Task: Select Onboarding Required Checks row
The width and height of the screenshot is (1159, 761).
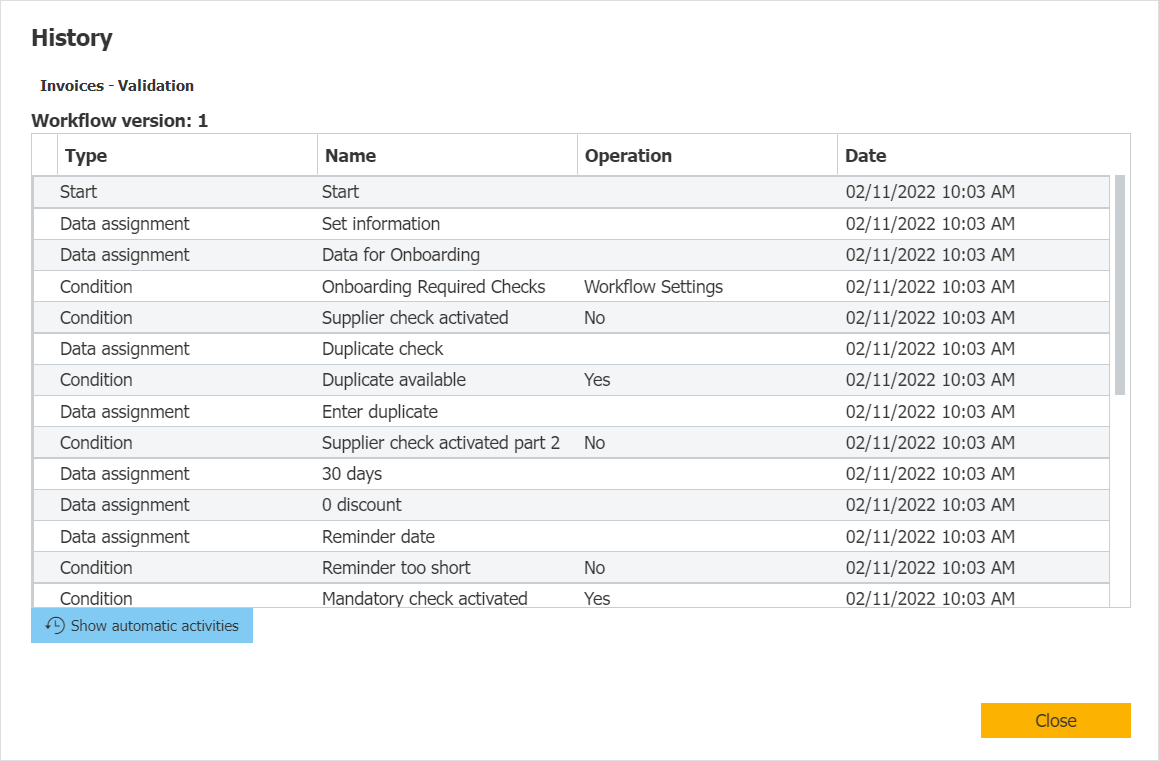Action: coord(433,287)
